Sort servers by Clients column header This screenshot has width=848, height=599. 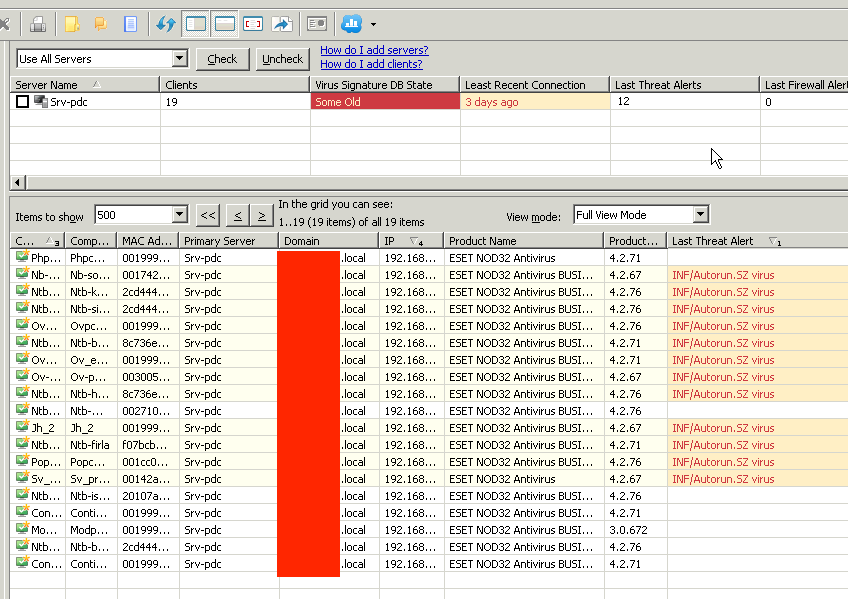click(235, 85)
